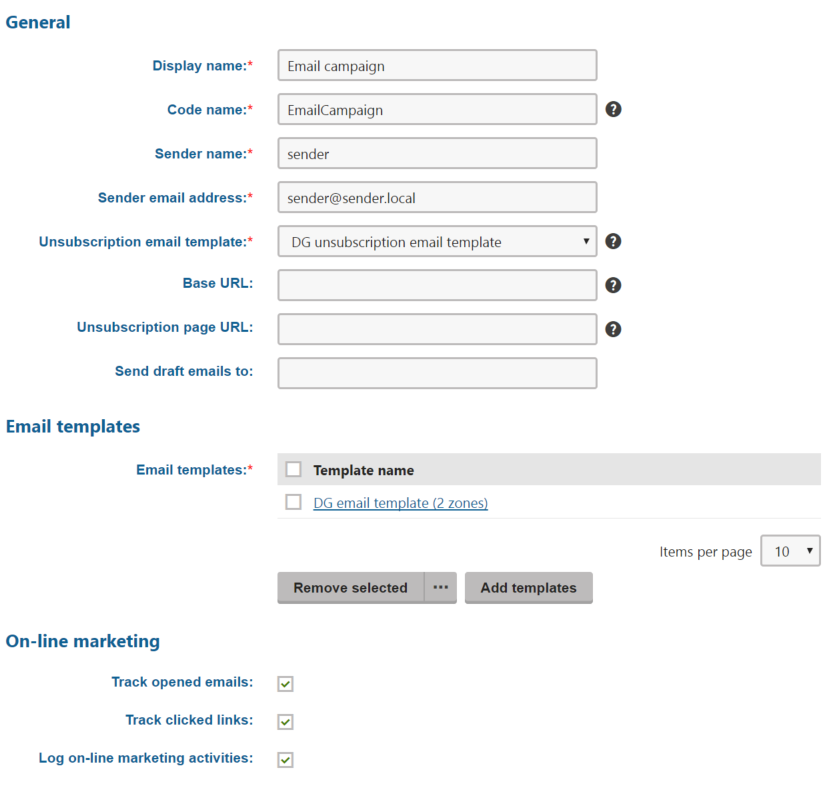Viewport: 829px width, 789px height.
Task: Click the ellipsis actions button near Remove selected
Action: tap(440, 588)
